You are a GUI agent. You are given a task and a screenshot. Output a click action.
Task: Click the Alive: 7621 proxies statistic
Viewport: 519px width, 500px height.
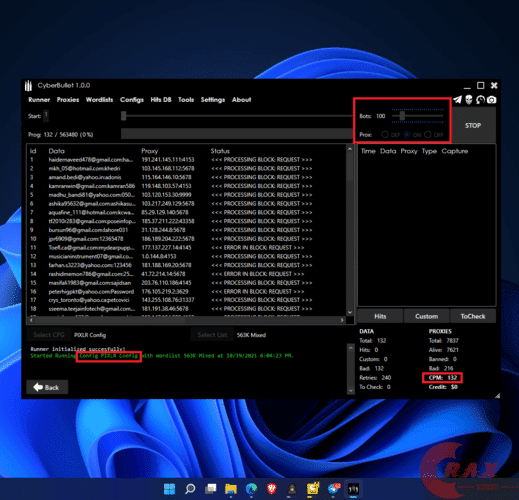[444, 350]
